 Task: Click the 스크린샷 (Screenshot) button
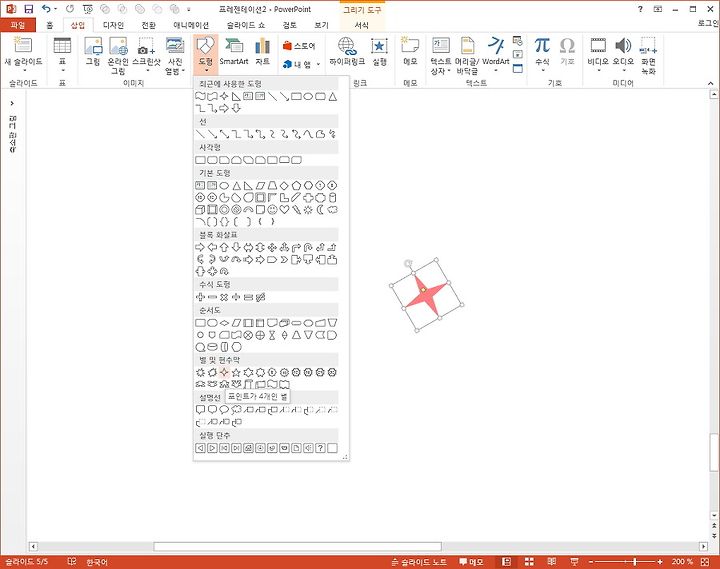pos(146,55)
